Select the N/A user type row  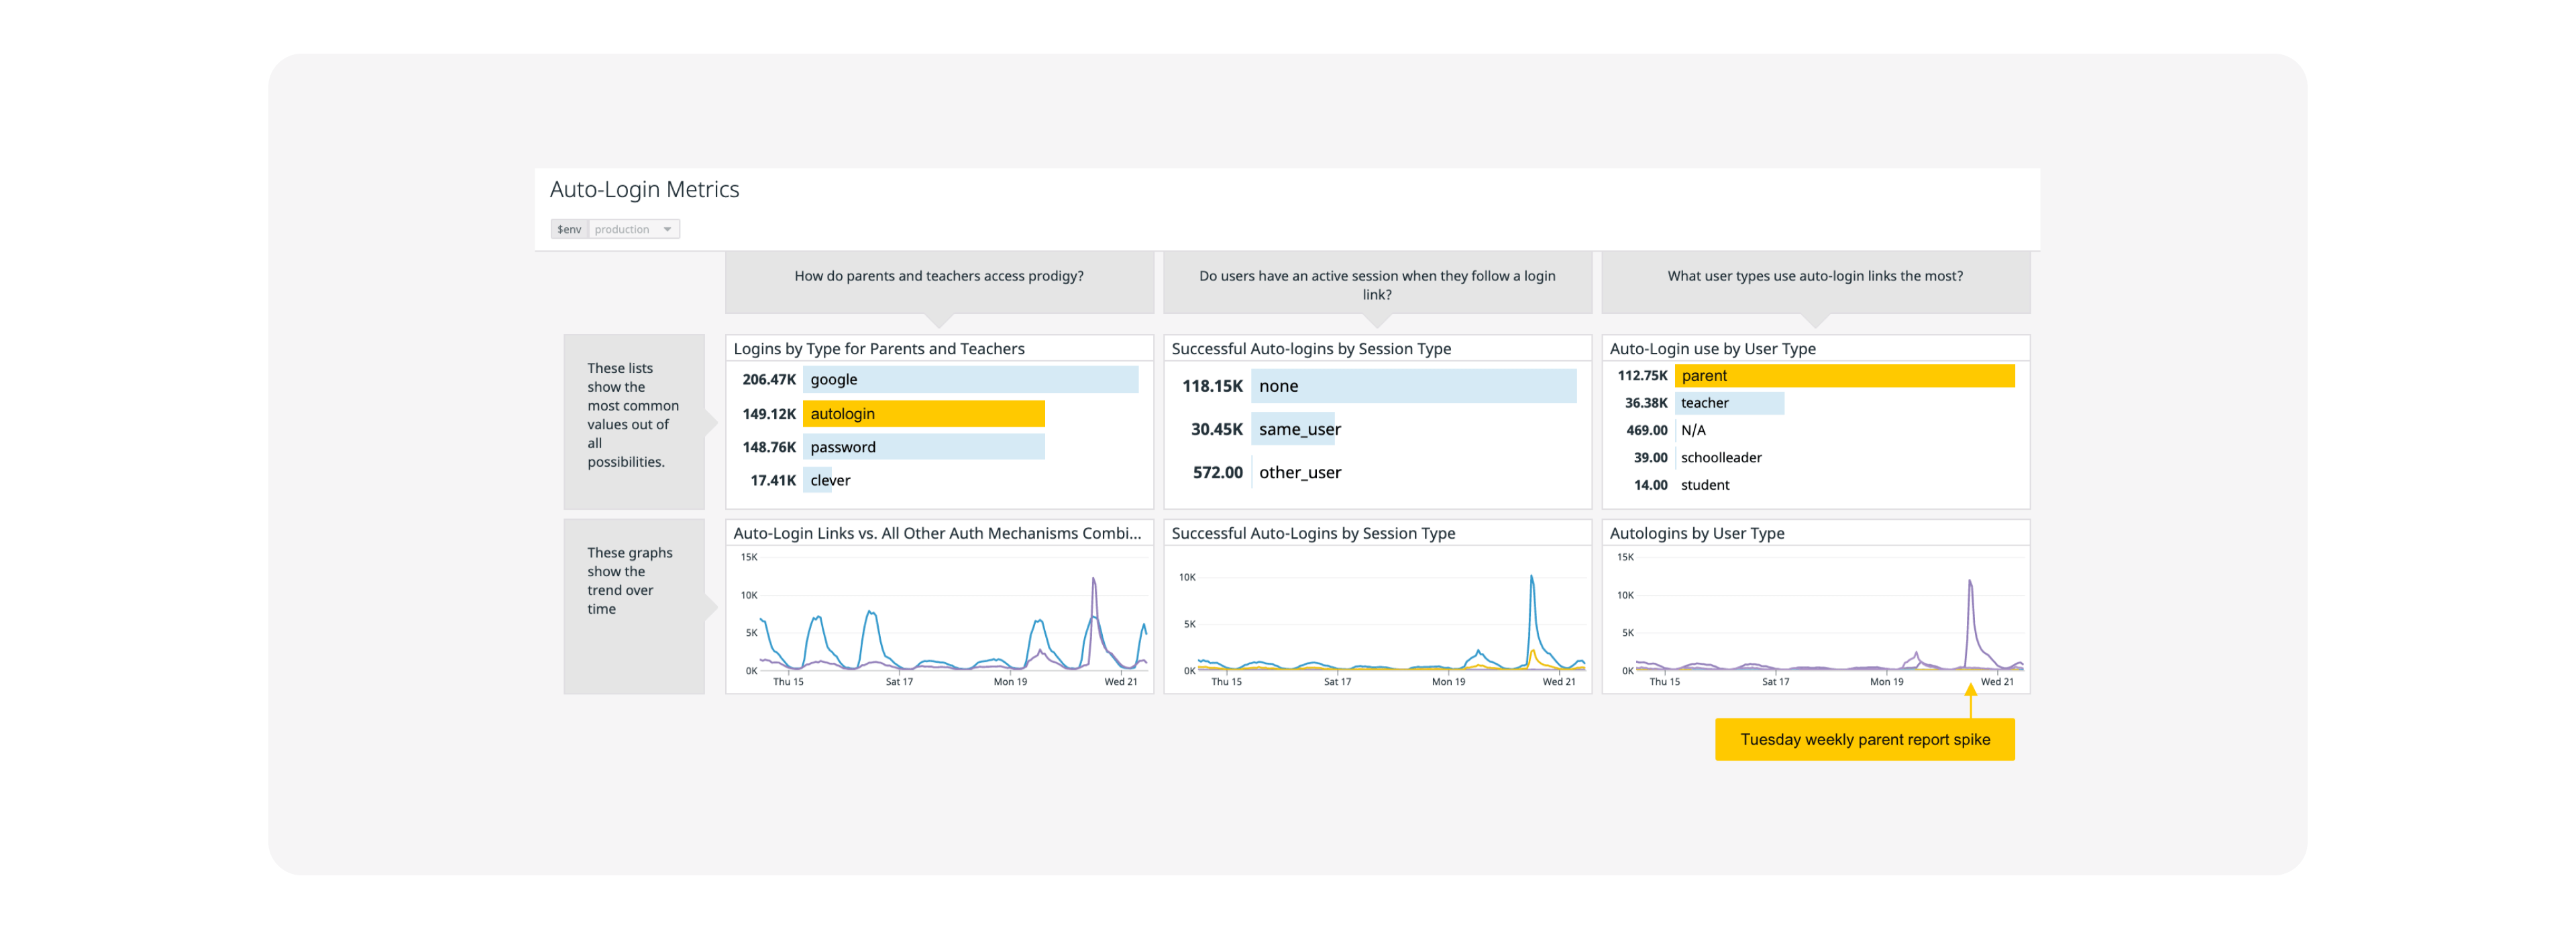(1815, 430)
